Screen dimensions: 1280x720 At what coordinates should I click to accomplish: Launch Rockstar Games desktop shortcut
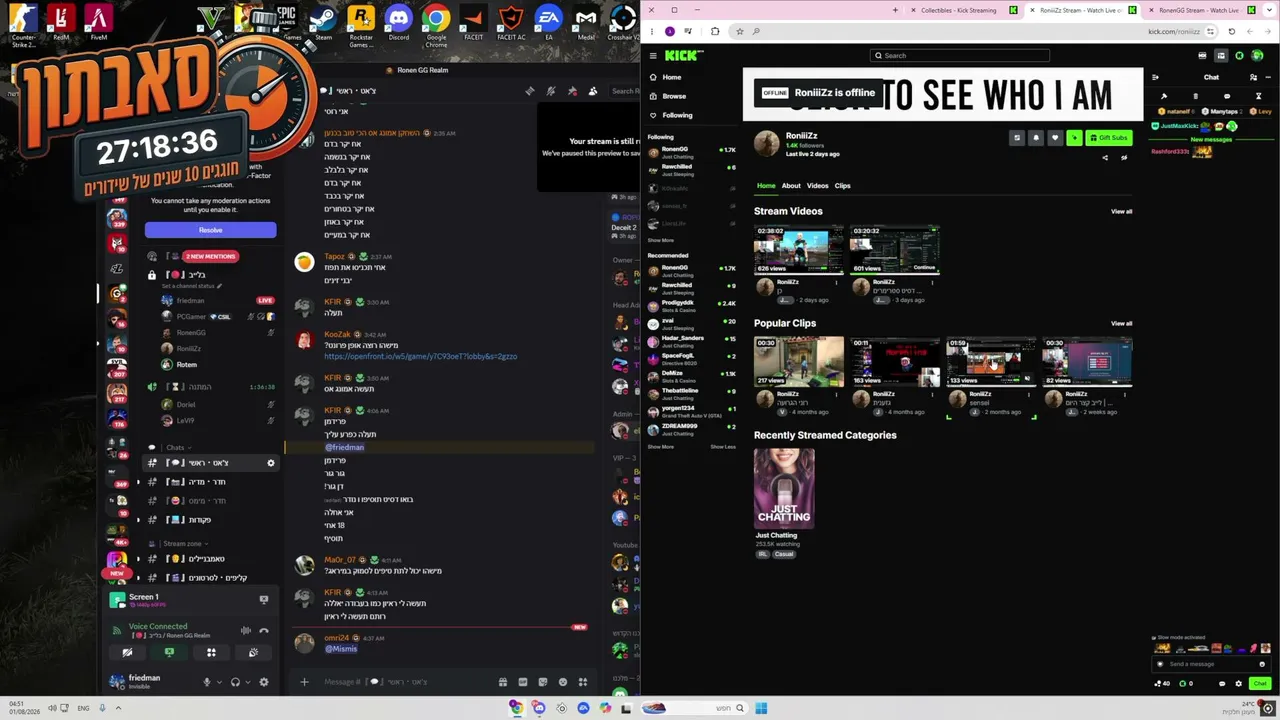click(361, 24)
